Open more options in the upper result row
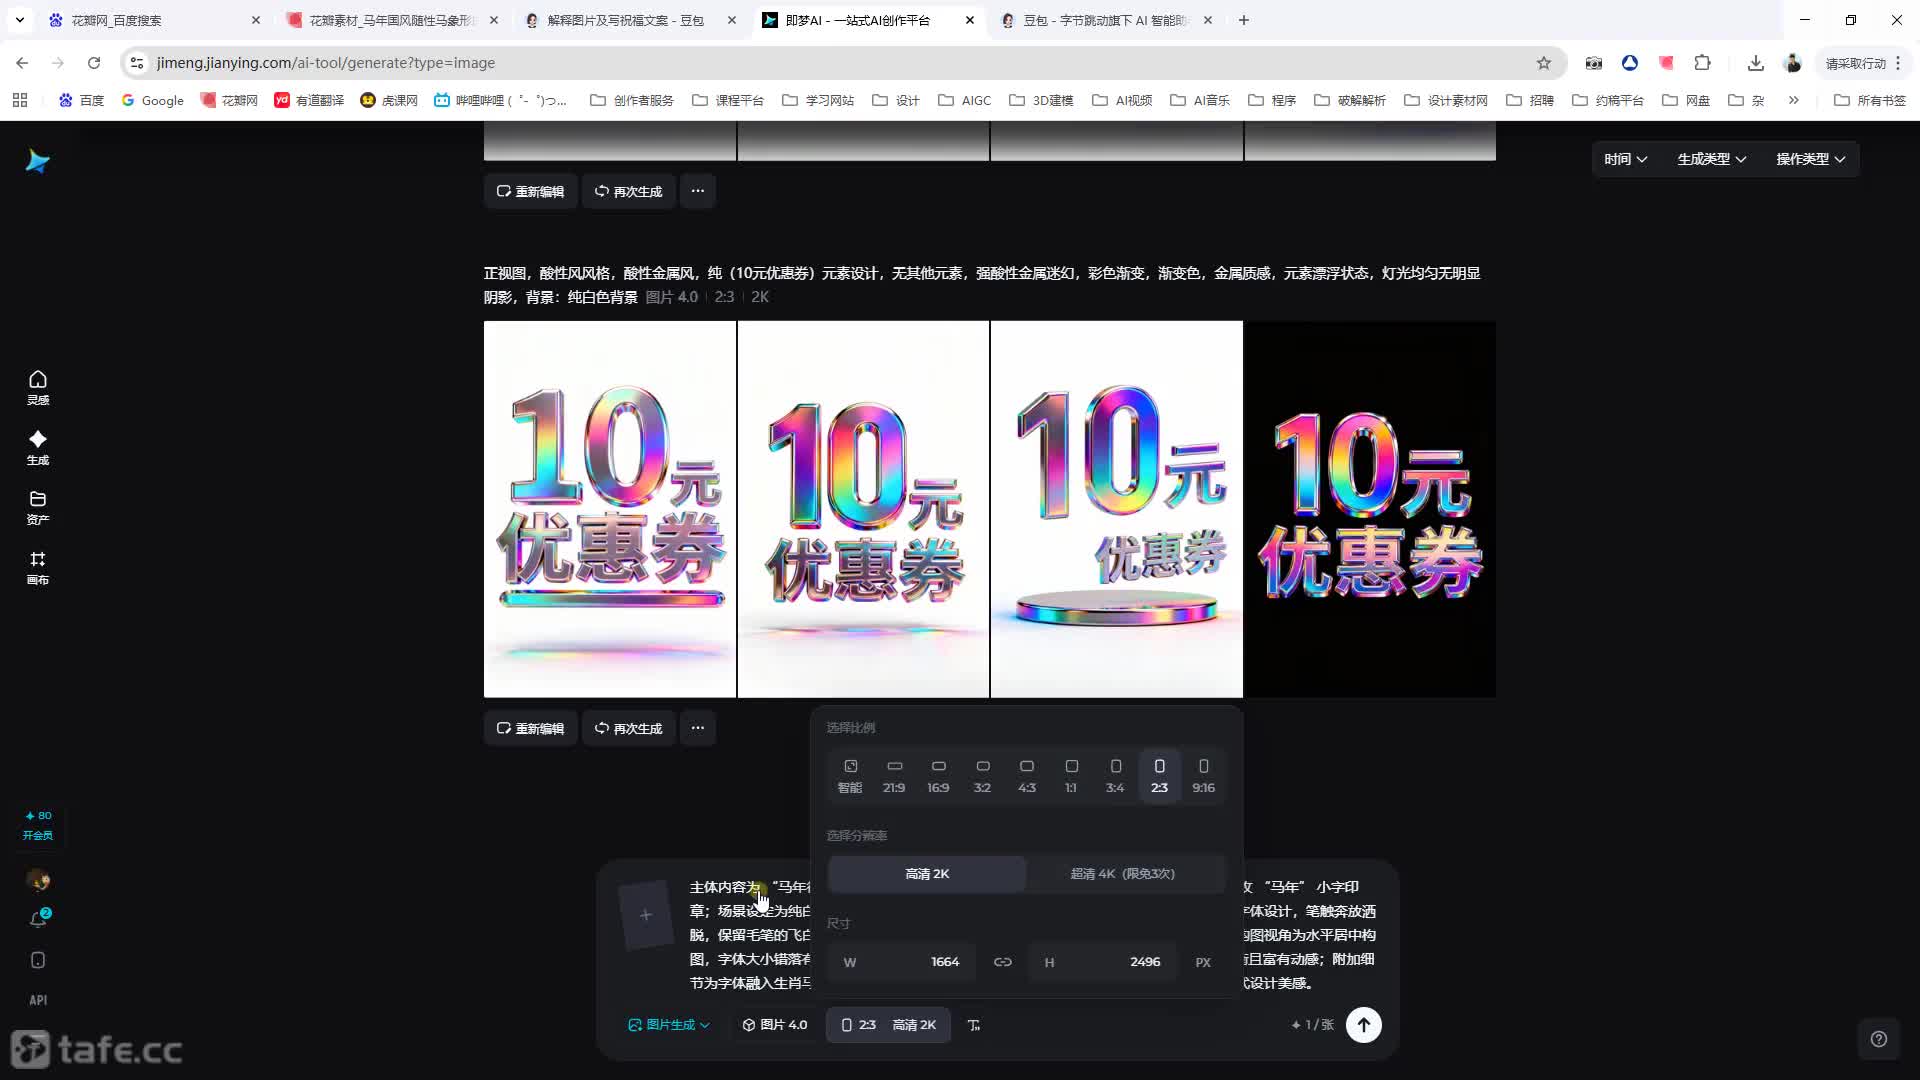The height and width of the screenshot is (1080, 1920). (x=698, y=191)
